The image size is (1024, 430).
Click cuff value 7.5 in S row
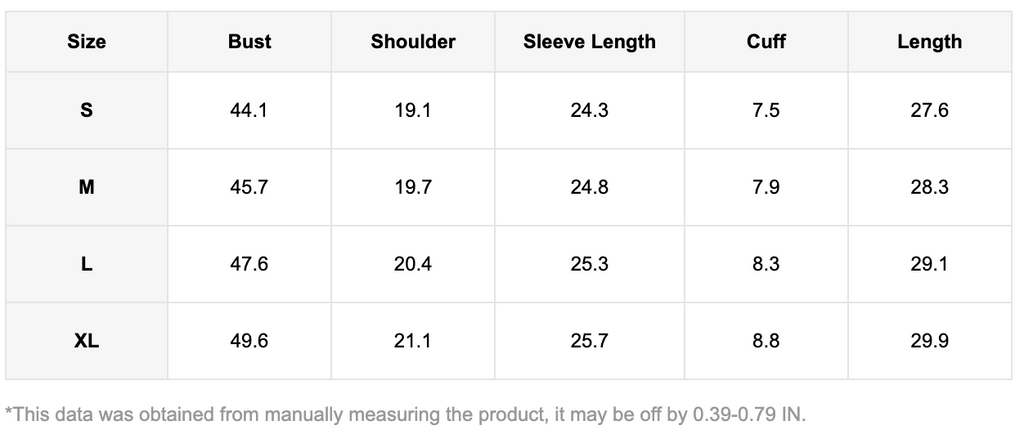click(x=766, y=111)
